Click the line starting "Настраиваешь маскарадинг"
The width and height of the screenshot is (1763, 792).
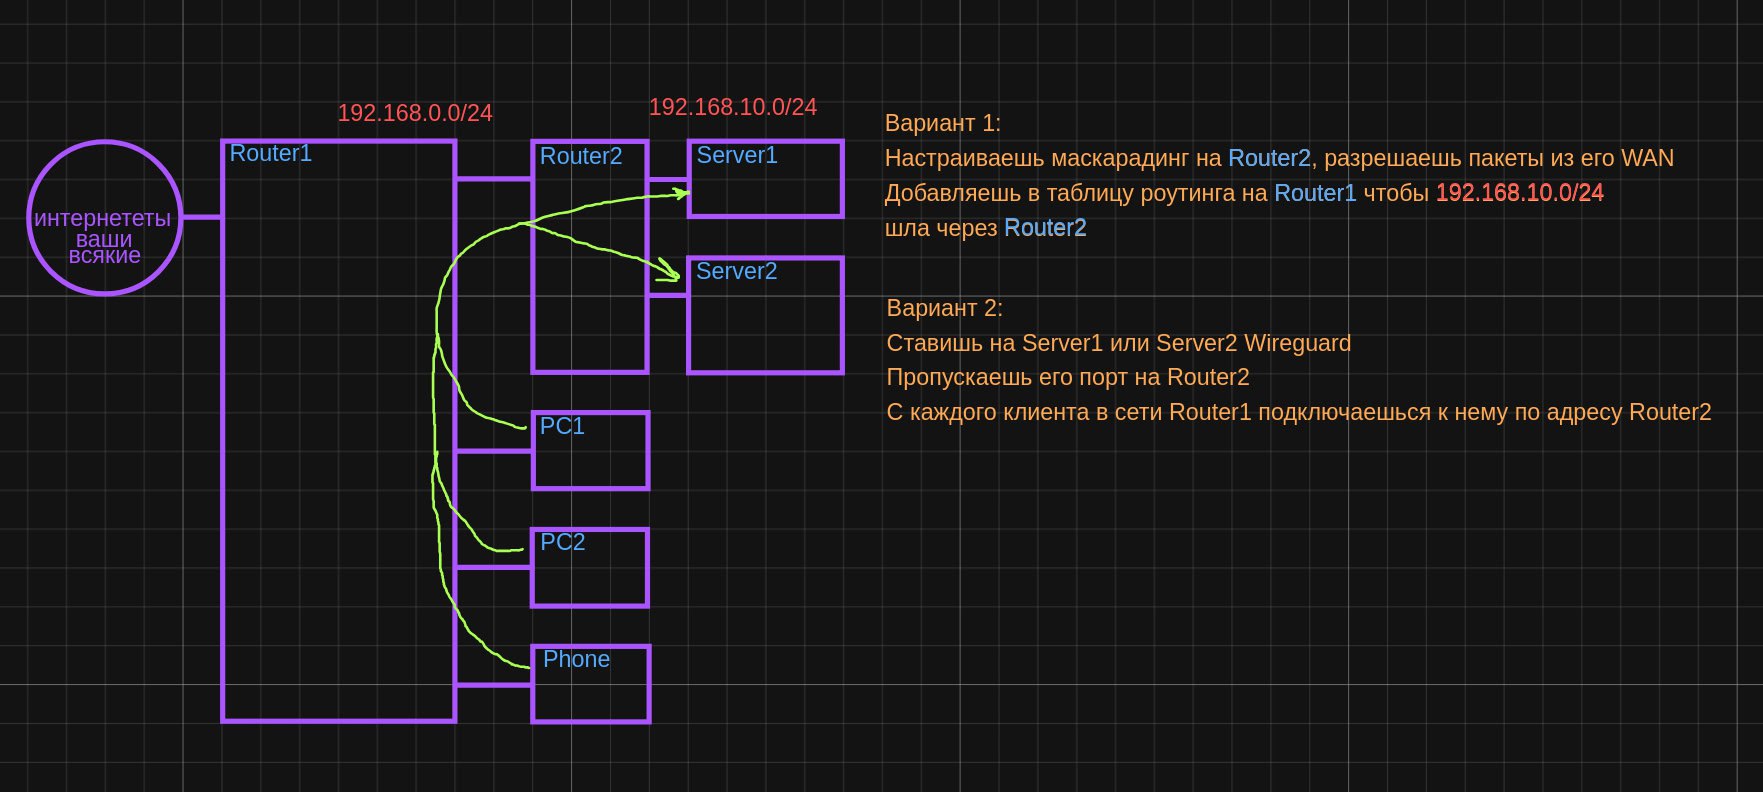tap(1279, 158)
